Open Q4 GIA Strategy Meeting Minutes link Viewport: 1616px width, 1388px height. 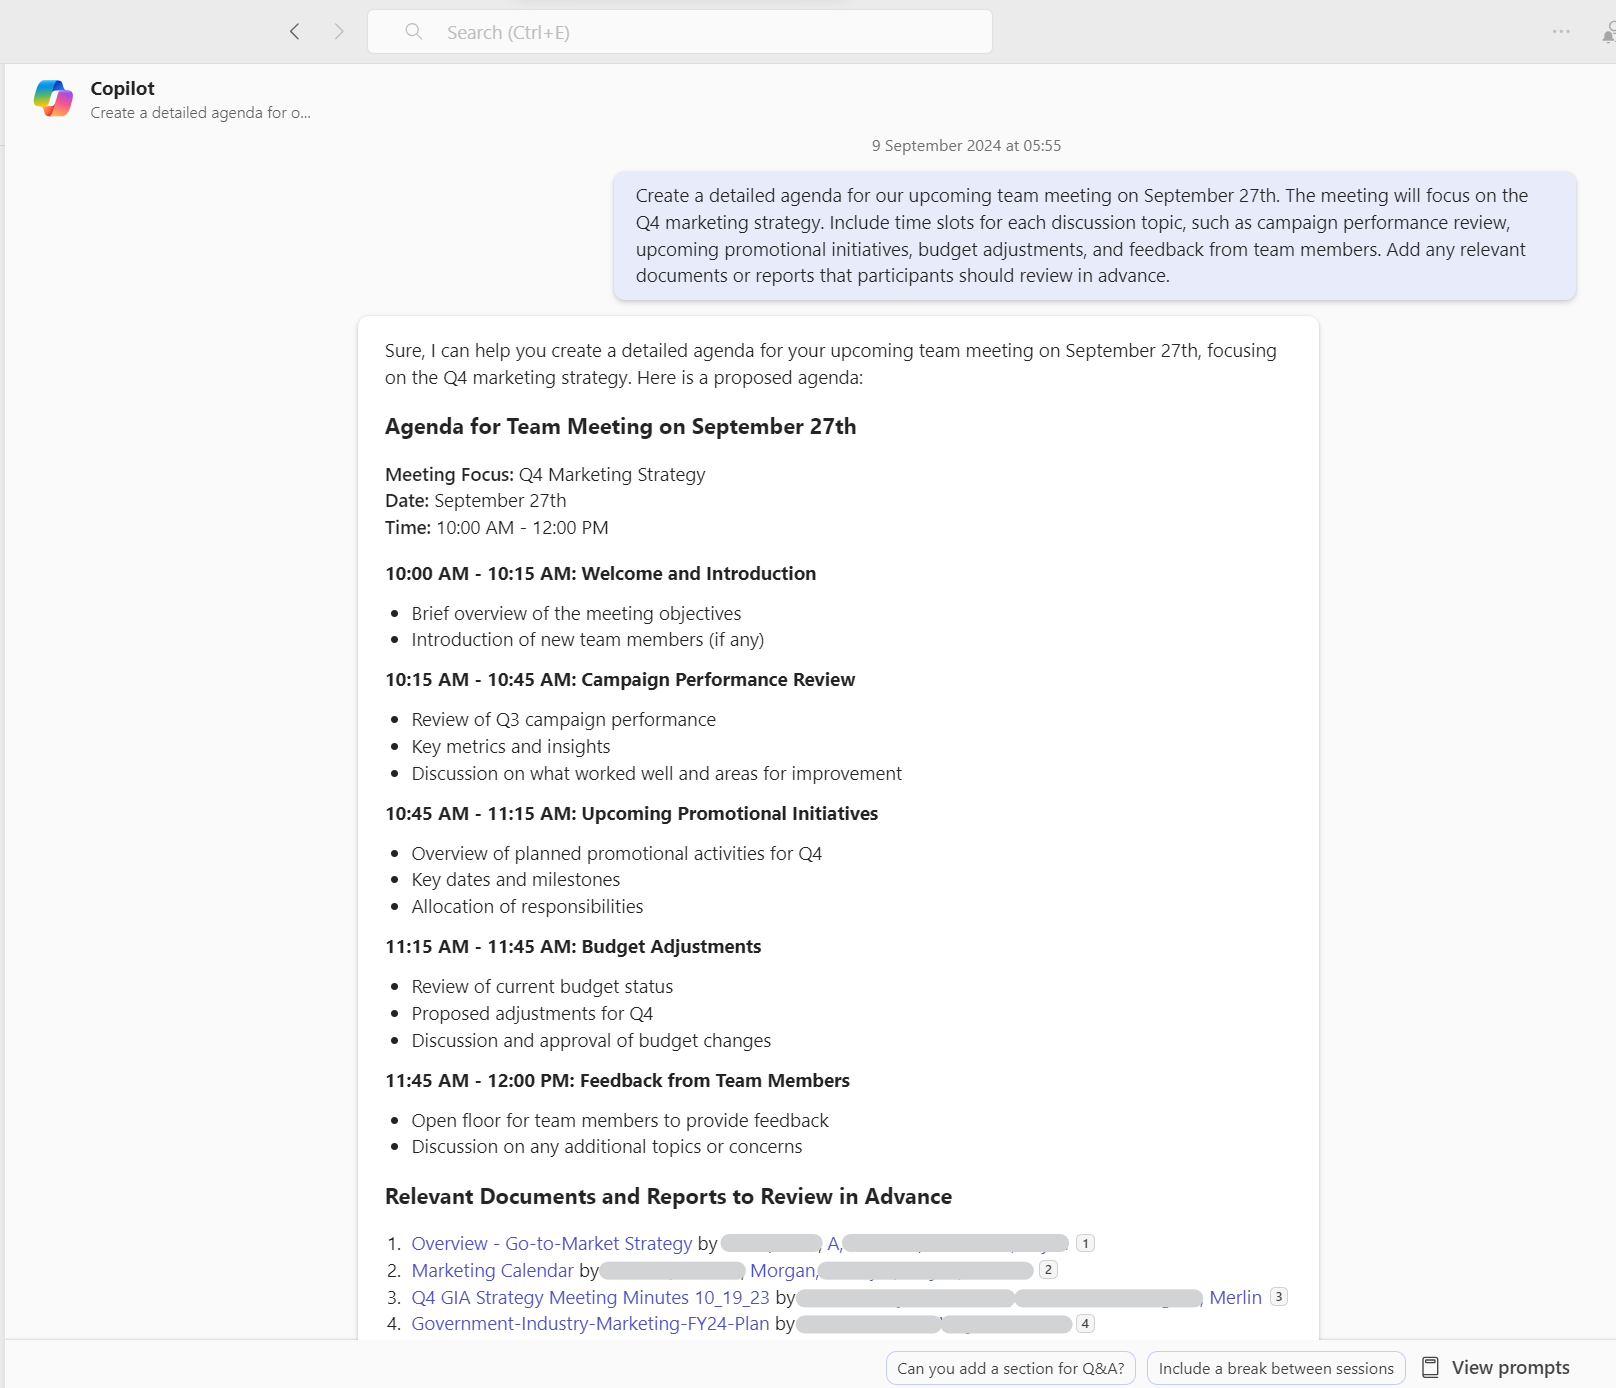click(x=591, y=1297)
